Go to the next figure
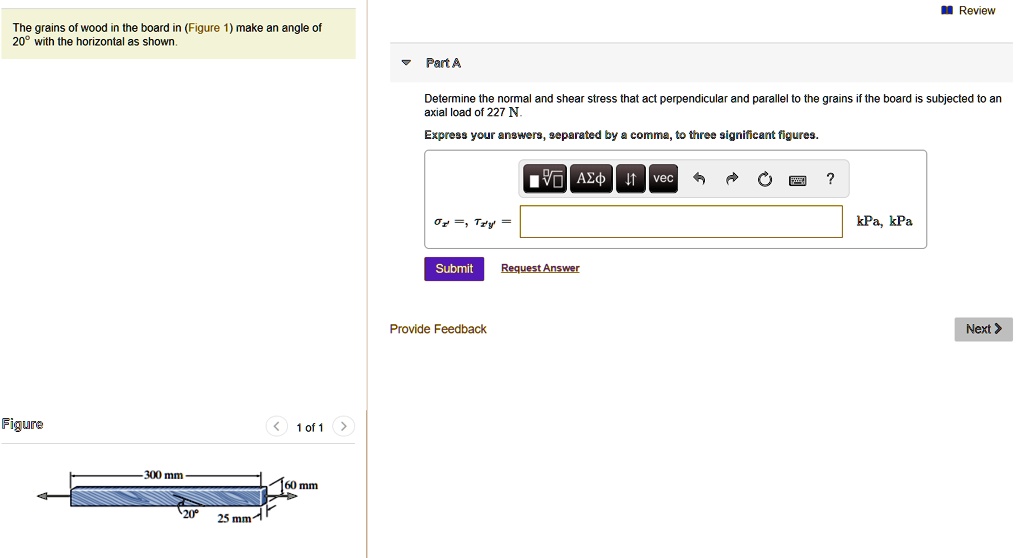Viewport: 1024px width, 558px height. [343, 427]
